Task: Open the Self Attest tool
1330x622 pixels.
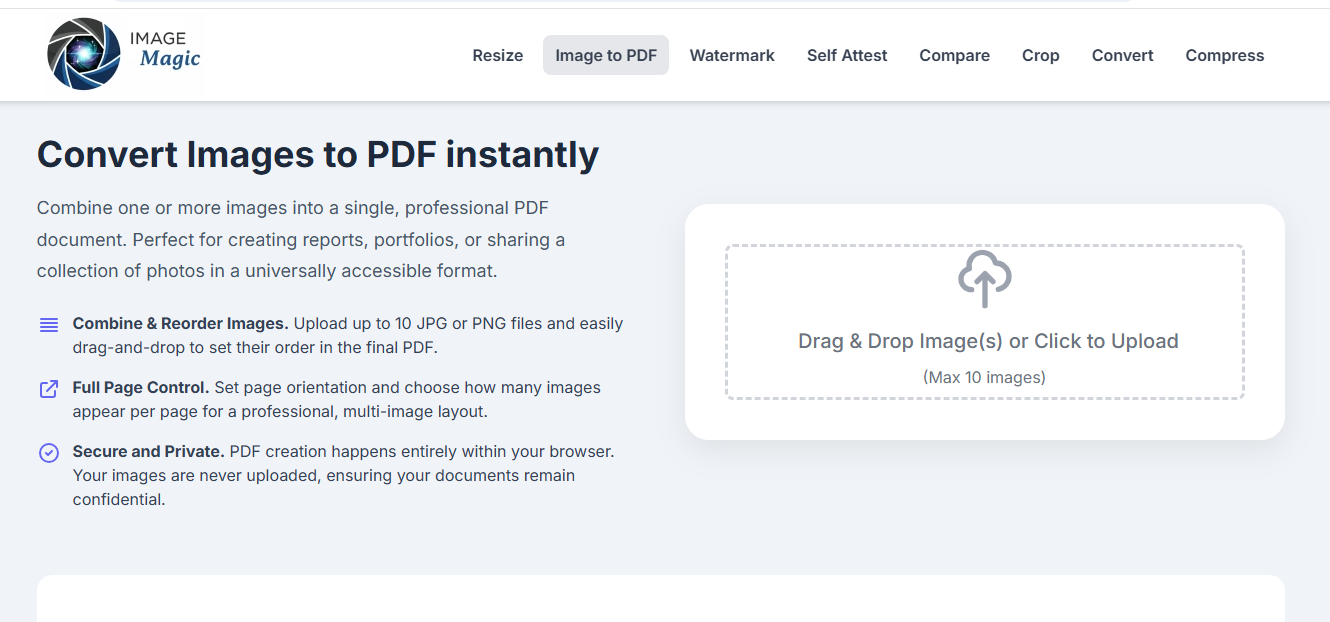Action: tap(846, 55)
